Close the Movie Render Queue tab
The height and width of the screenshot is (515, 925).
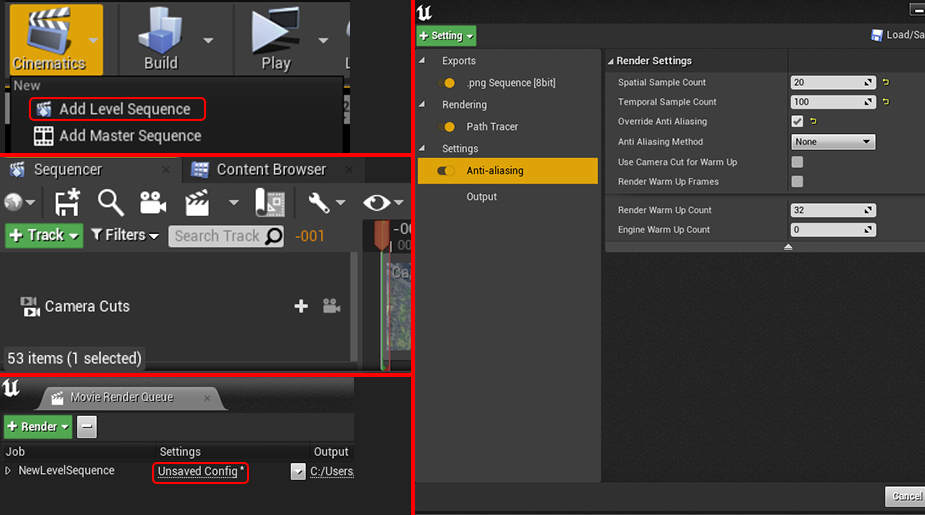coord(207,398)
